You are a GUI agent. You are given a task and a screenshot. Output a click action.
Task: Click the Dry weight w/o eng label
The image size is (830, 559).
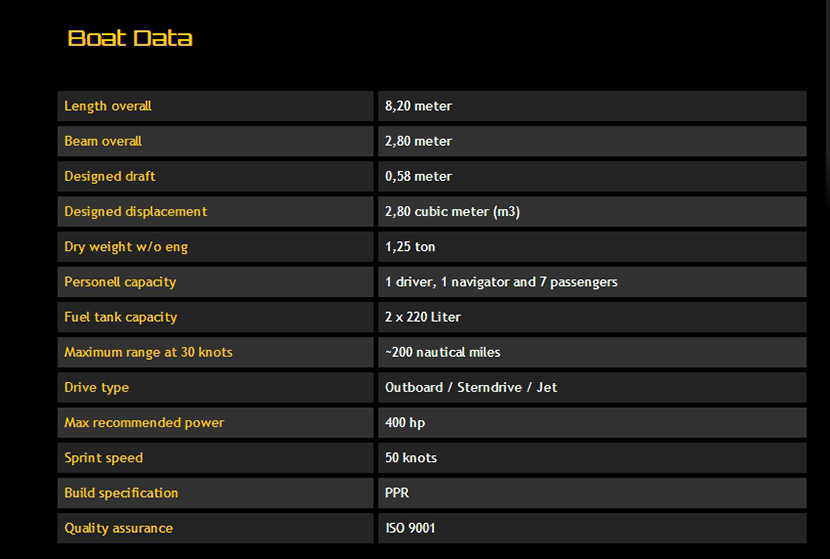(x=126, y=246)
